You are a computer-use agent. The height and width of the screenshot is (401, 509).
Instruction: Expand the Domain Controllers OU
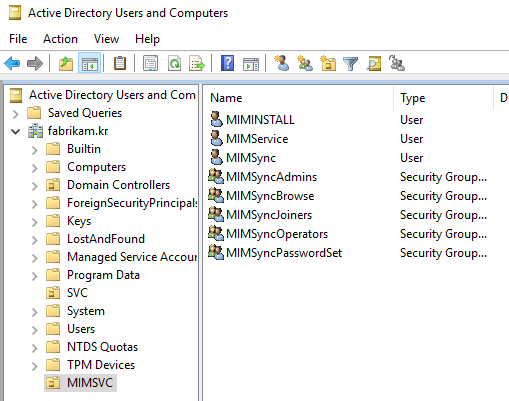34,186
